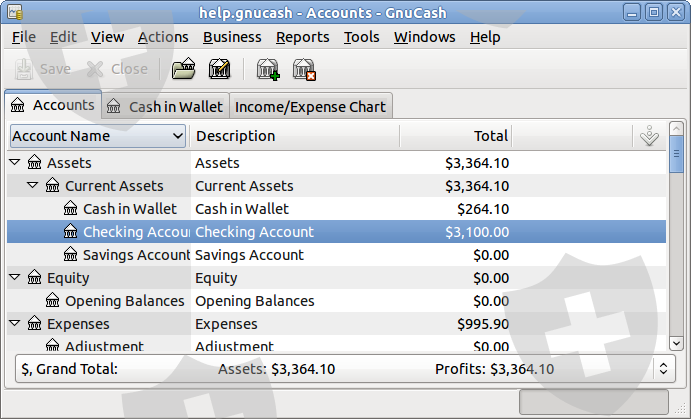This screenshot has width=691, height=419.
Task: Collapse the Current Assets subtree
Action: coord(33,186)
